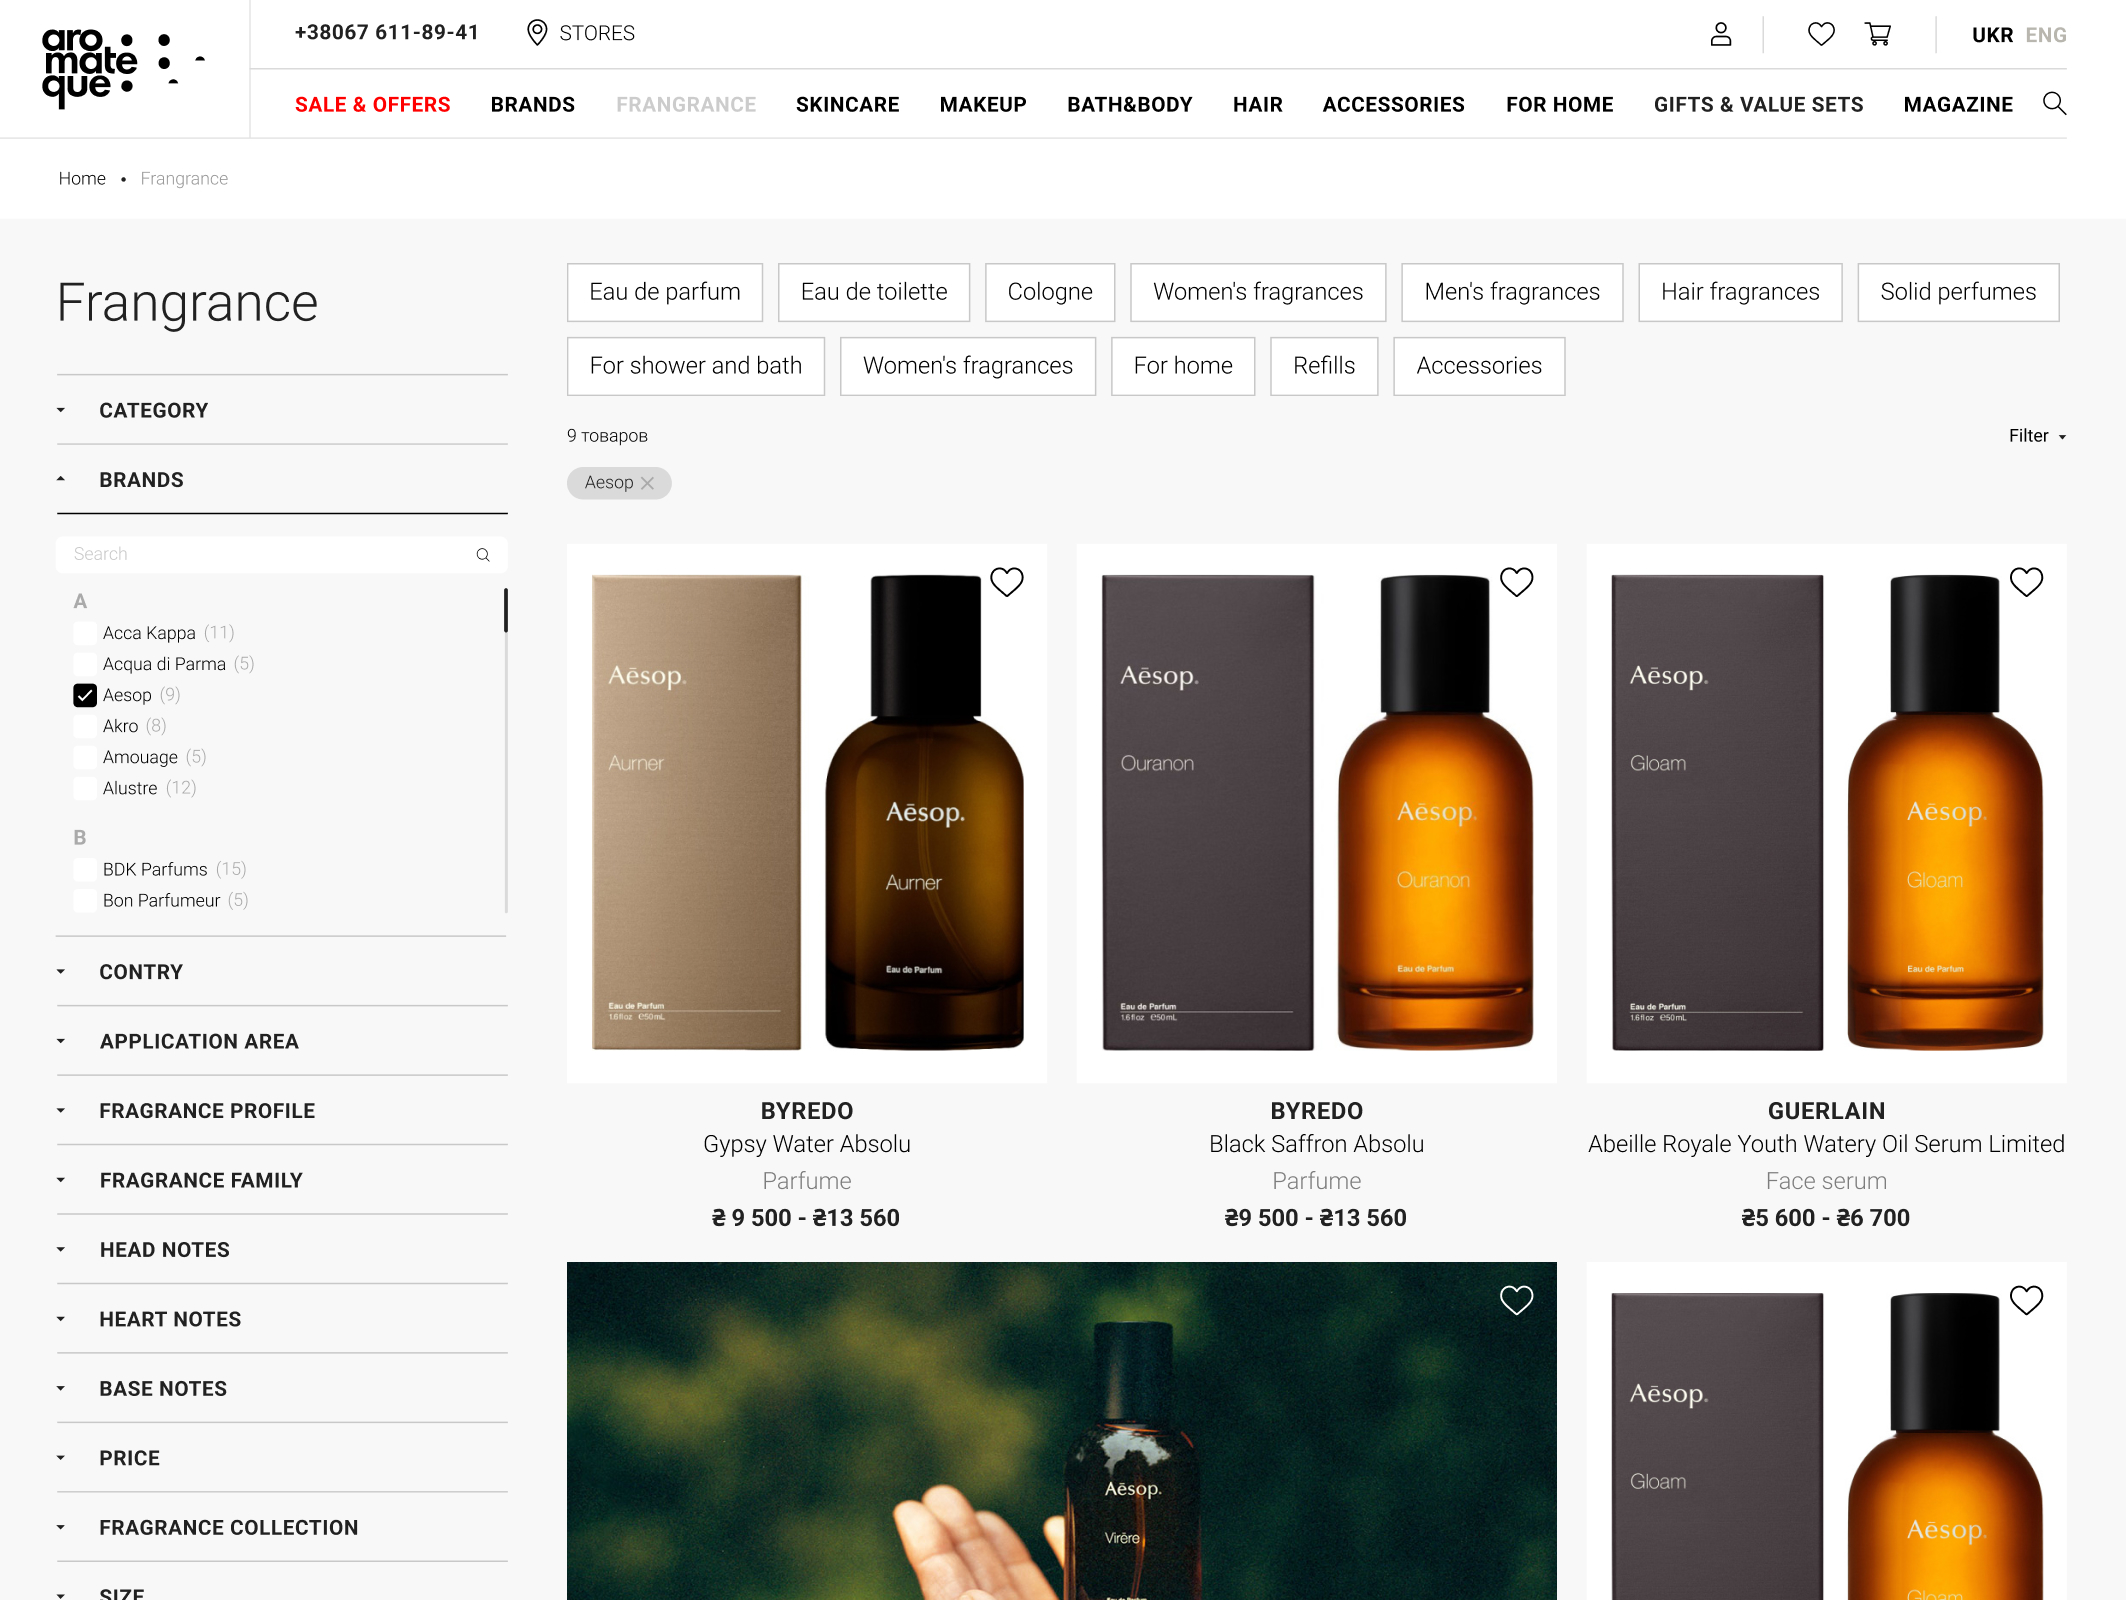Favorite the second Gloam product card
Screen dimensions: 2126x1600
click(x=2026, y=1299)
